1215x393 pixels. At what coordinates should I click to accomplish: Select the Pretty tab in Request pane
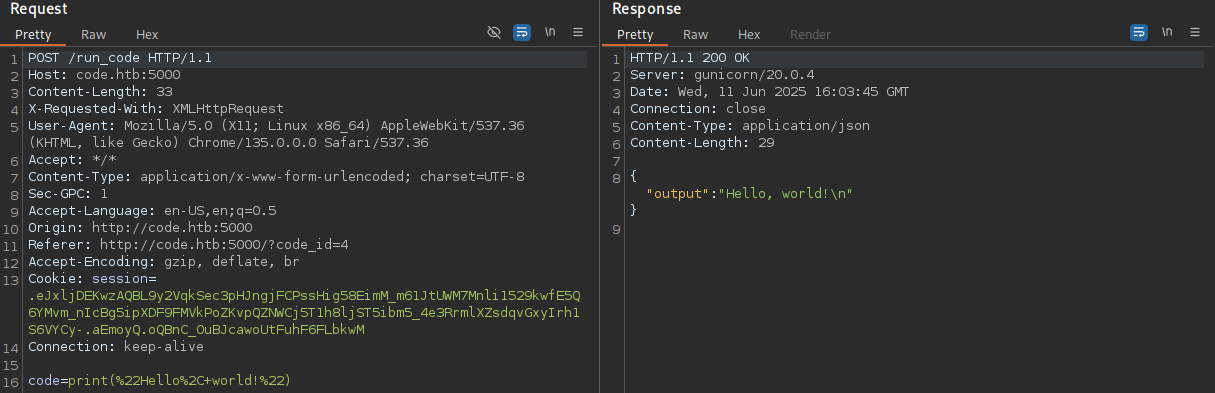tap(33, 34)
